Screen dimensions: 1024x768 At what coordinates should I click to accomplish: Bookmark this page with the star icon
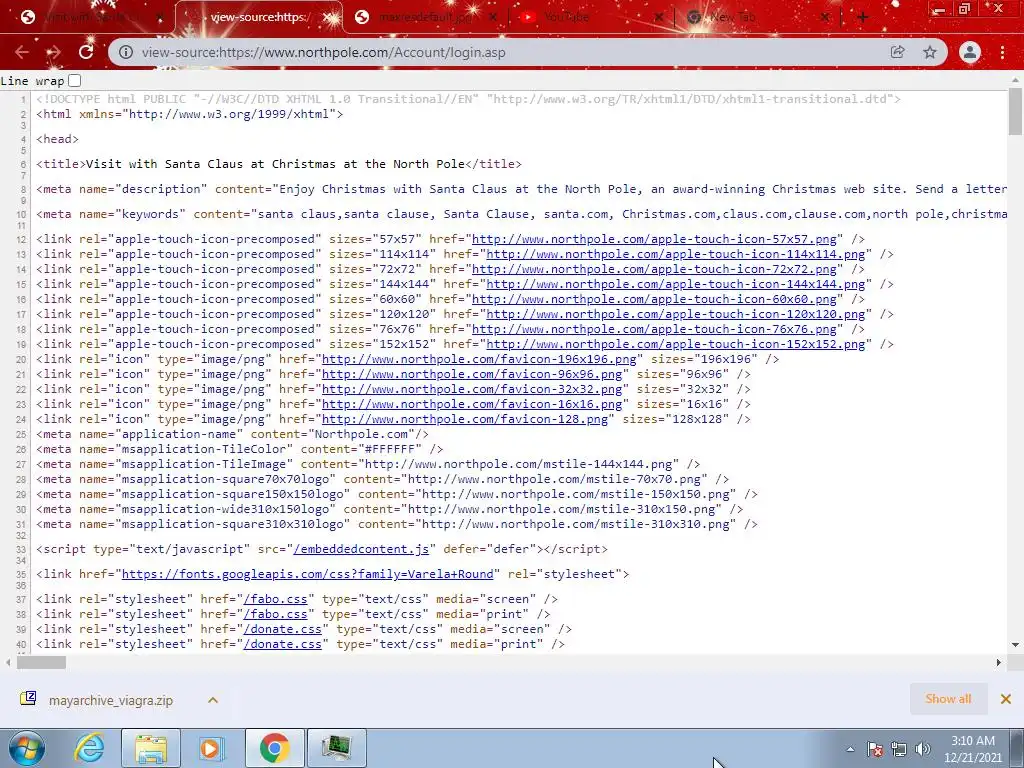[x=930, y=52]
